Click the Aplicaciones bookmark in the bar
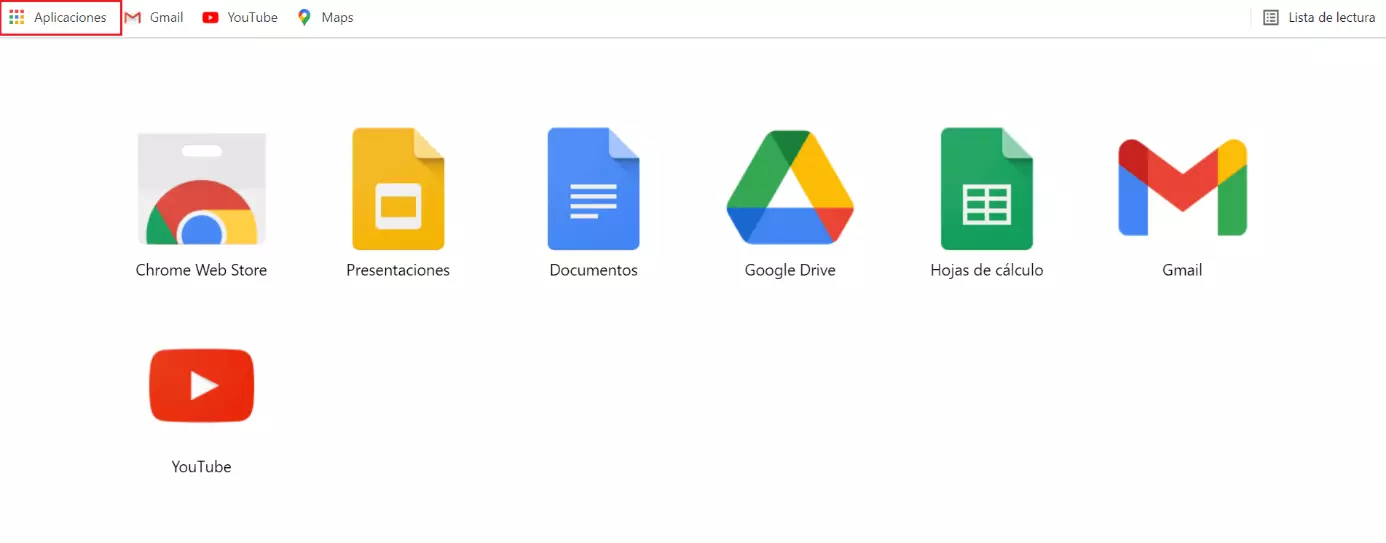 click(58, 18)
